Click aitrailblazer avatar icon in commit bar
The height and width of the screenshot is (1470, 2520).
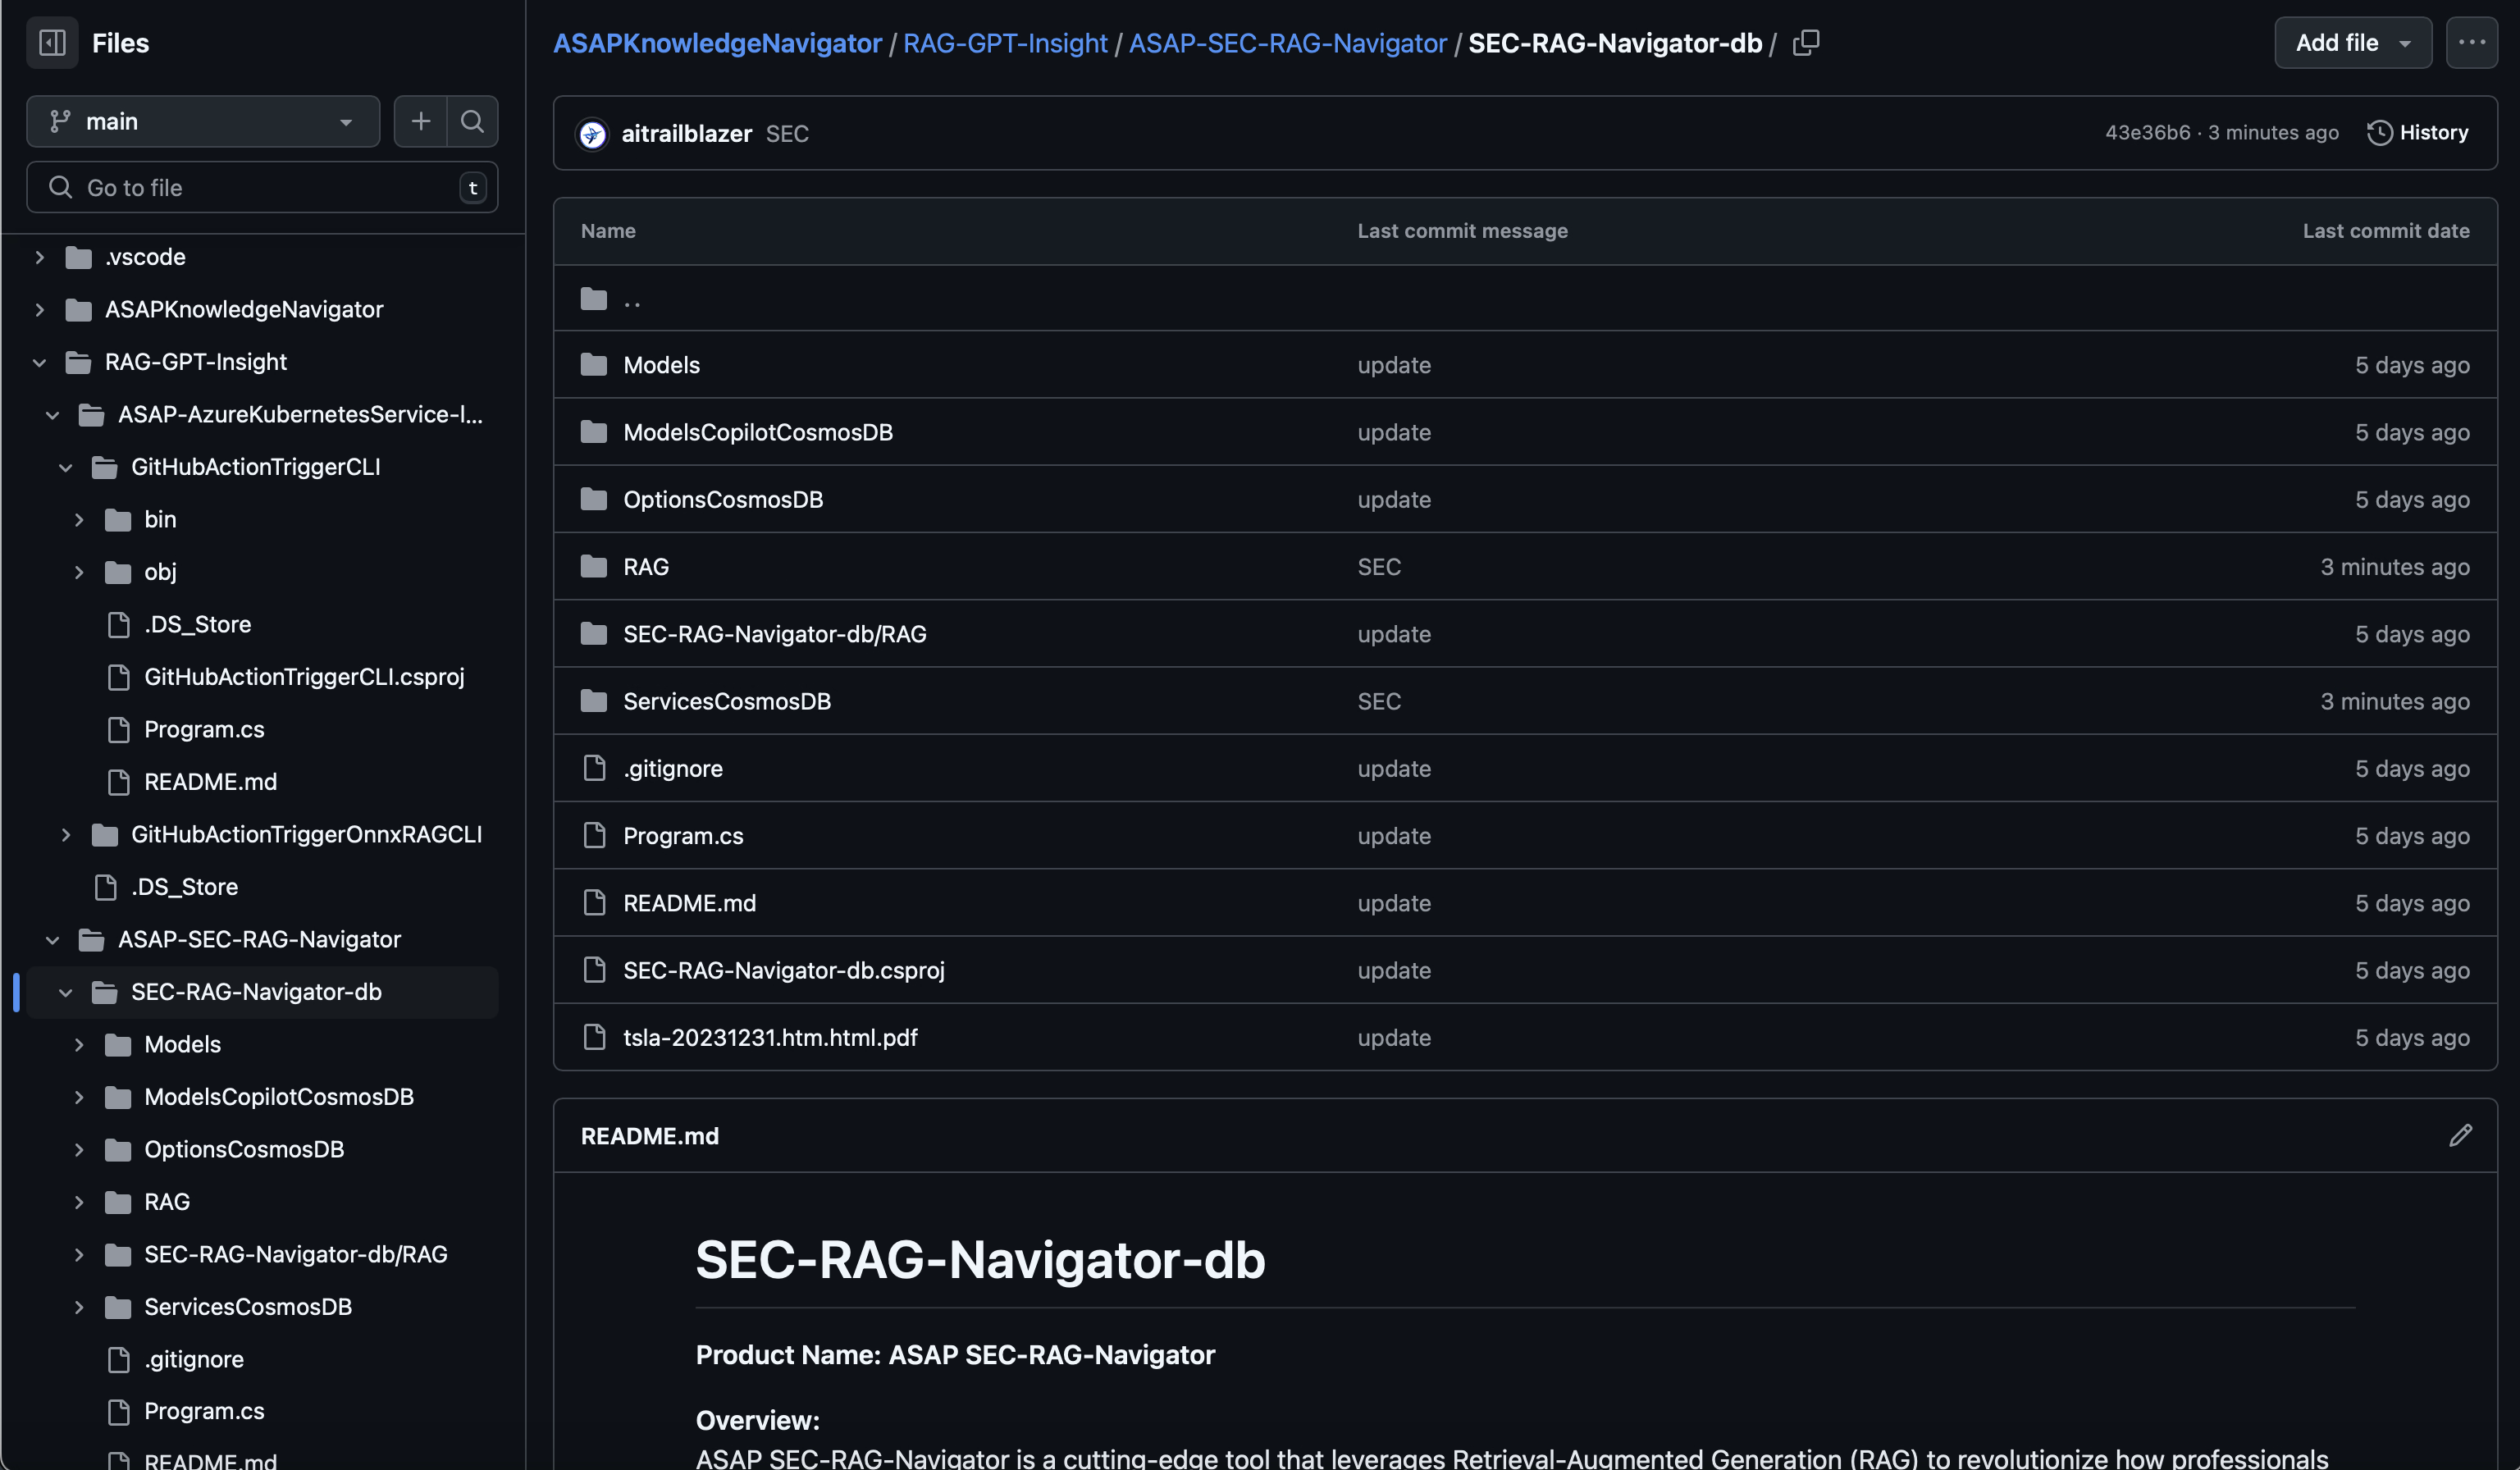pyautogui.click(x=592, y=133)
